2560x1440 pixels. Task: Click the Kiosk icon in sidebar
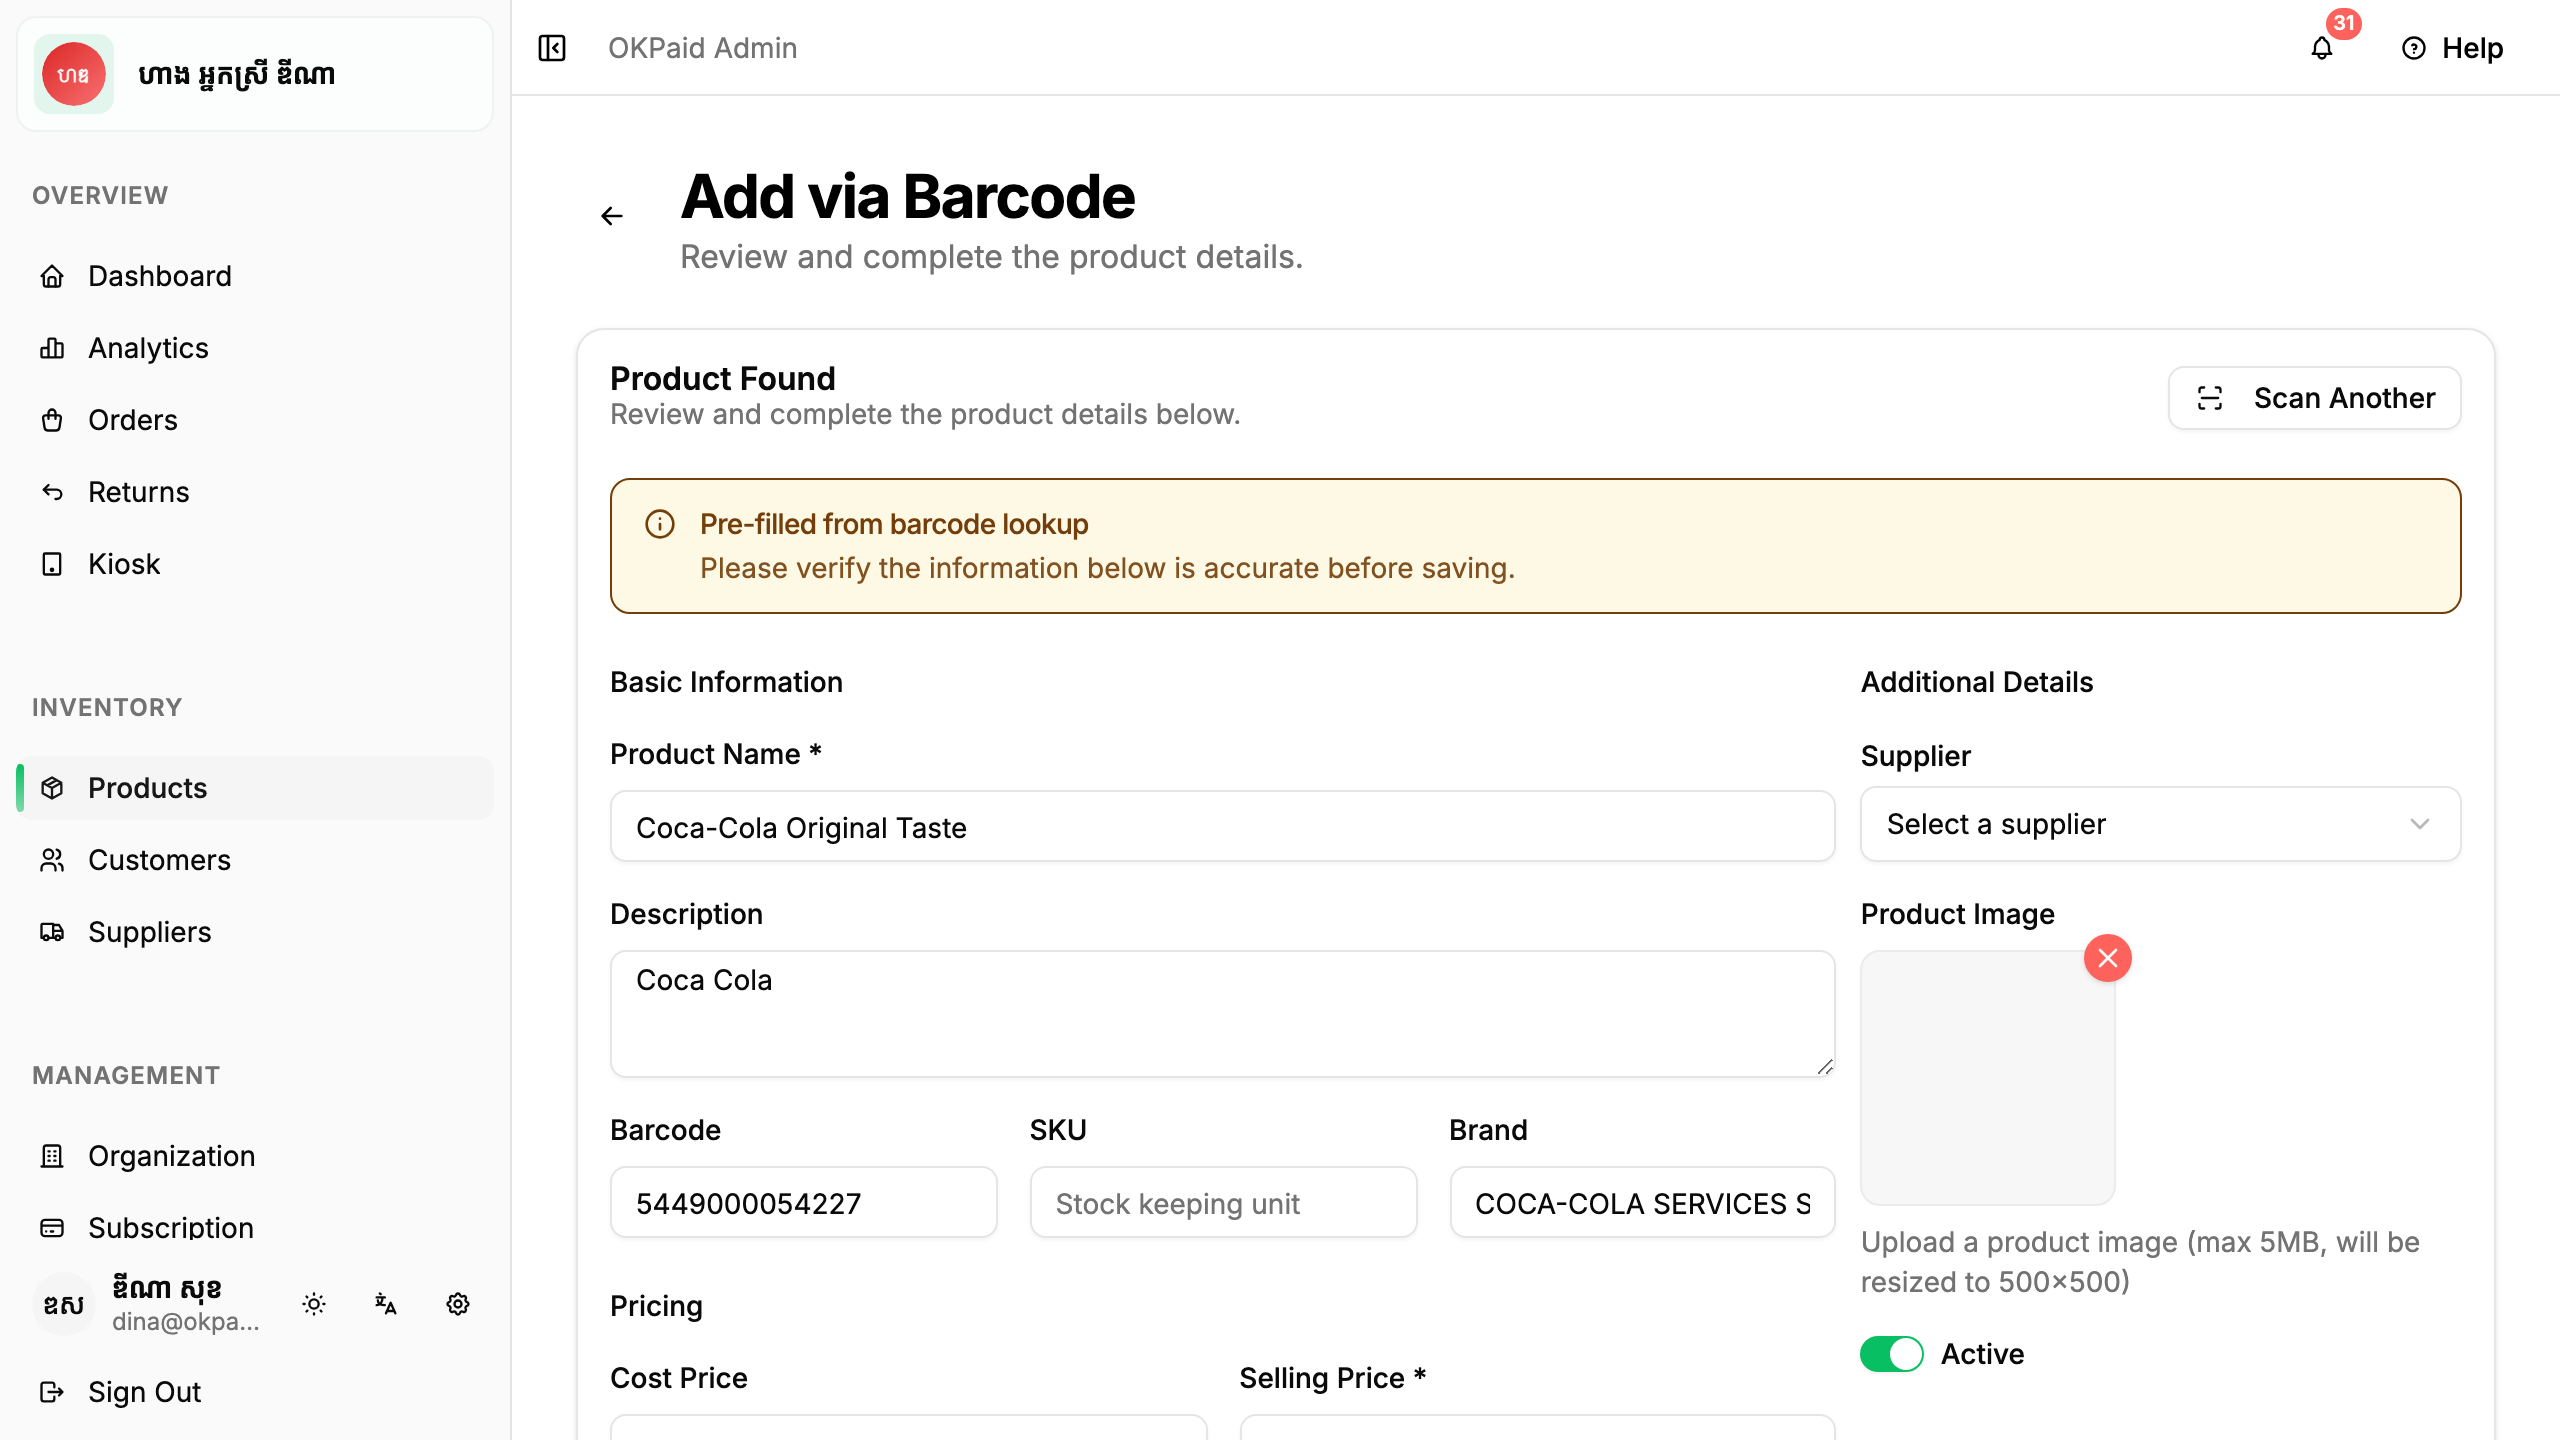pos(52,564)
